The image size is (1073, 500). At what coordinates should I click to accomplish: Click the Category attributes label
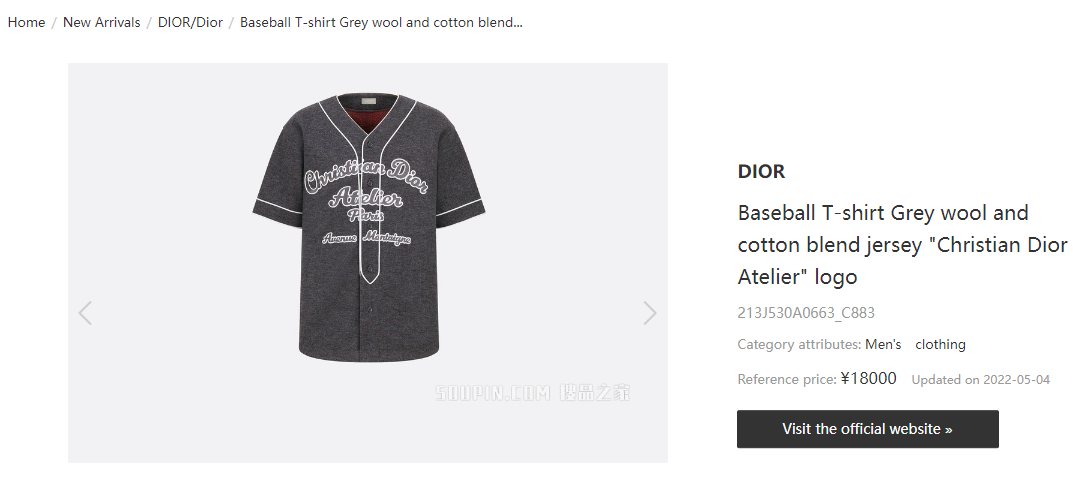tap(799, 344)
